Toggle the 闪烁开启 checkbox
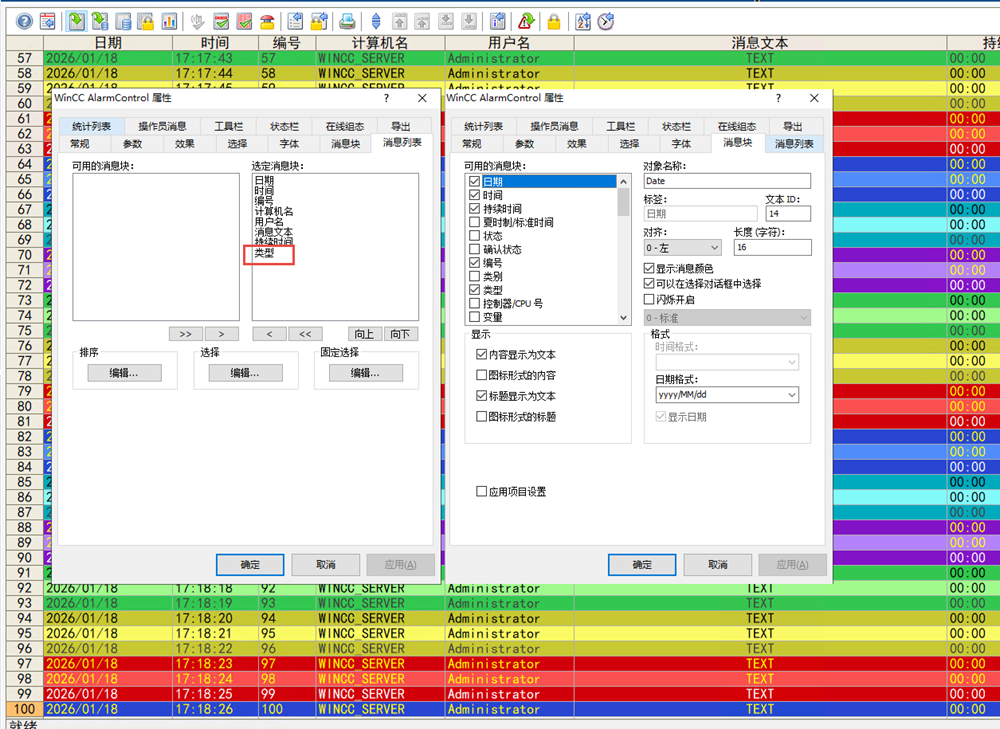Screen dimensions: 1000x729 click(x=650, y=299)
